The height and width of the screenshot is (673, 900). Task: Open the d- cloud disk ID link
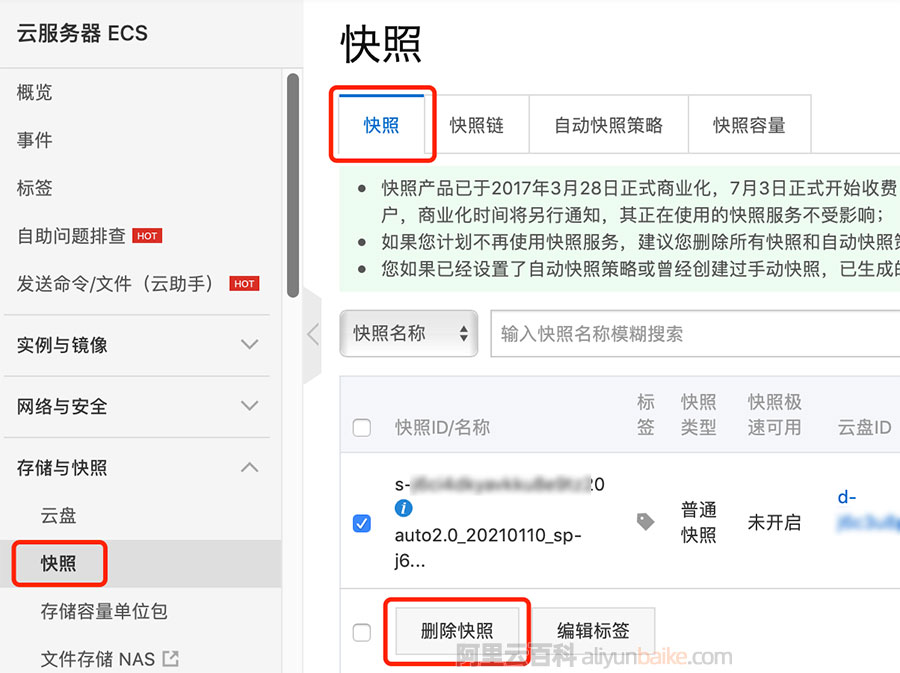pos(868,509)
